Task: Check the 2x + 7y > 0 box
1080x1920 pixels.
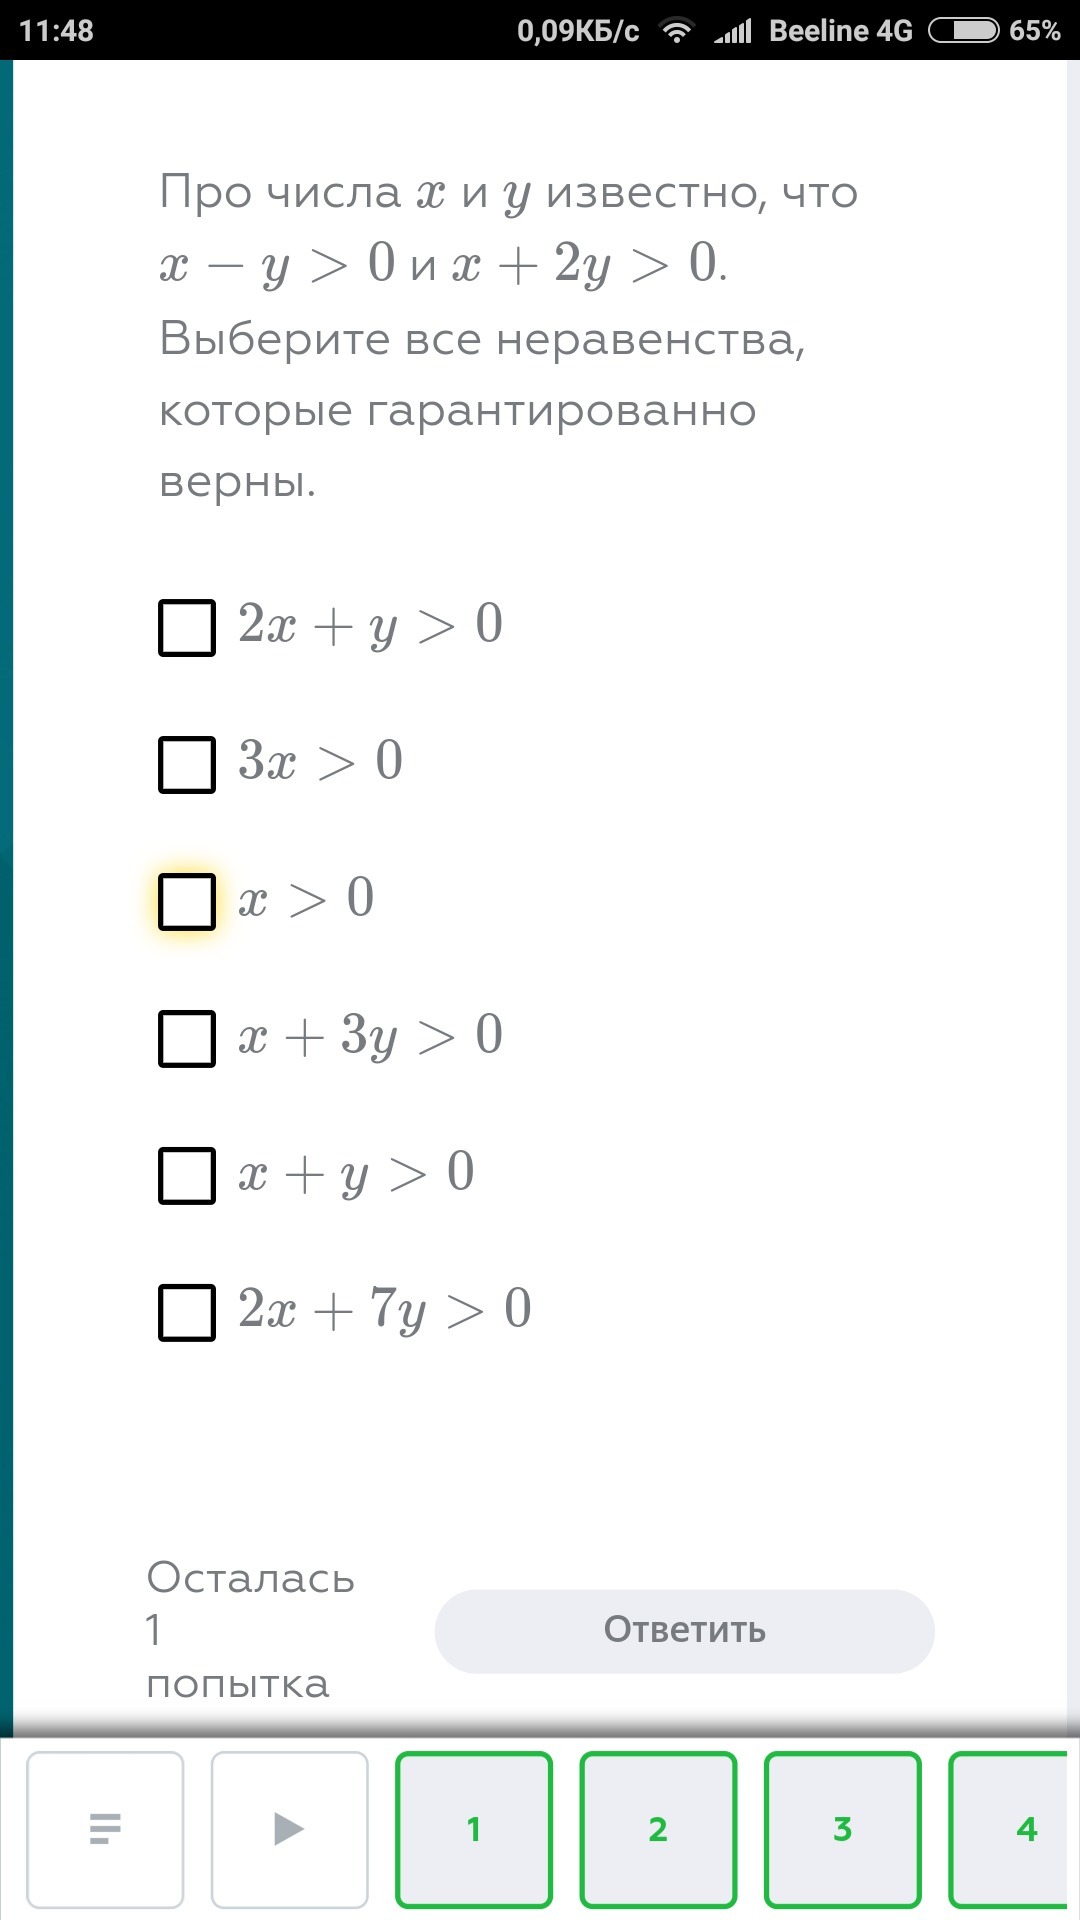Action: tap(186, 1314)
